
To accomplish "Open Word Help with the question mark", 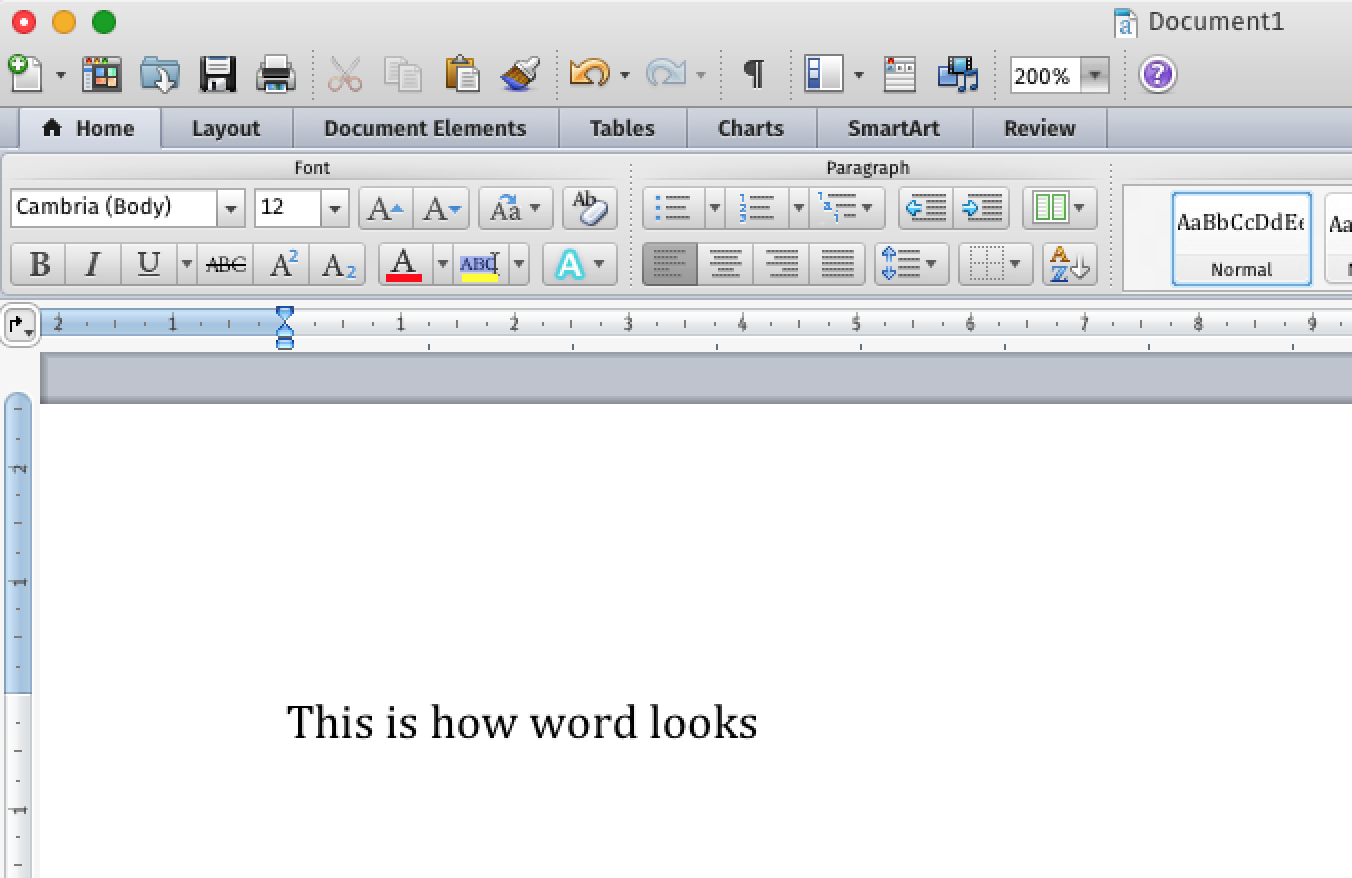I will [x=1157, y=74].
